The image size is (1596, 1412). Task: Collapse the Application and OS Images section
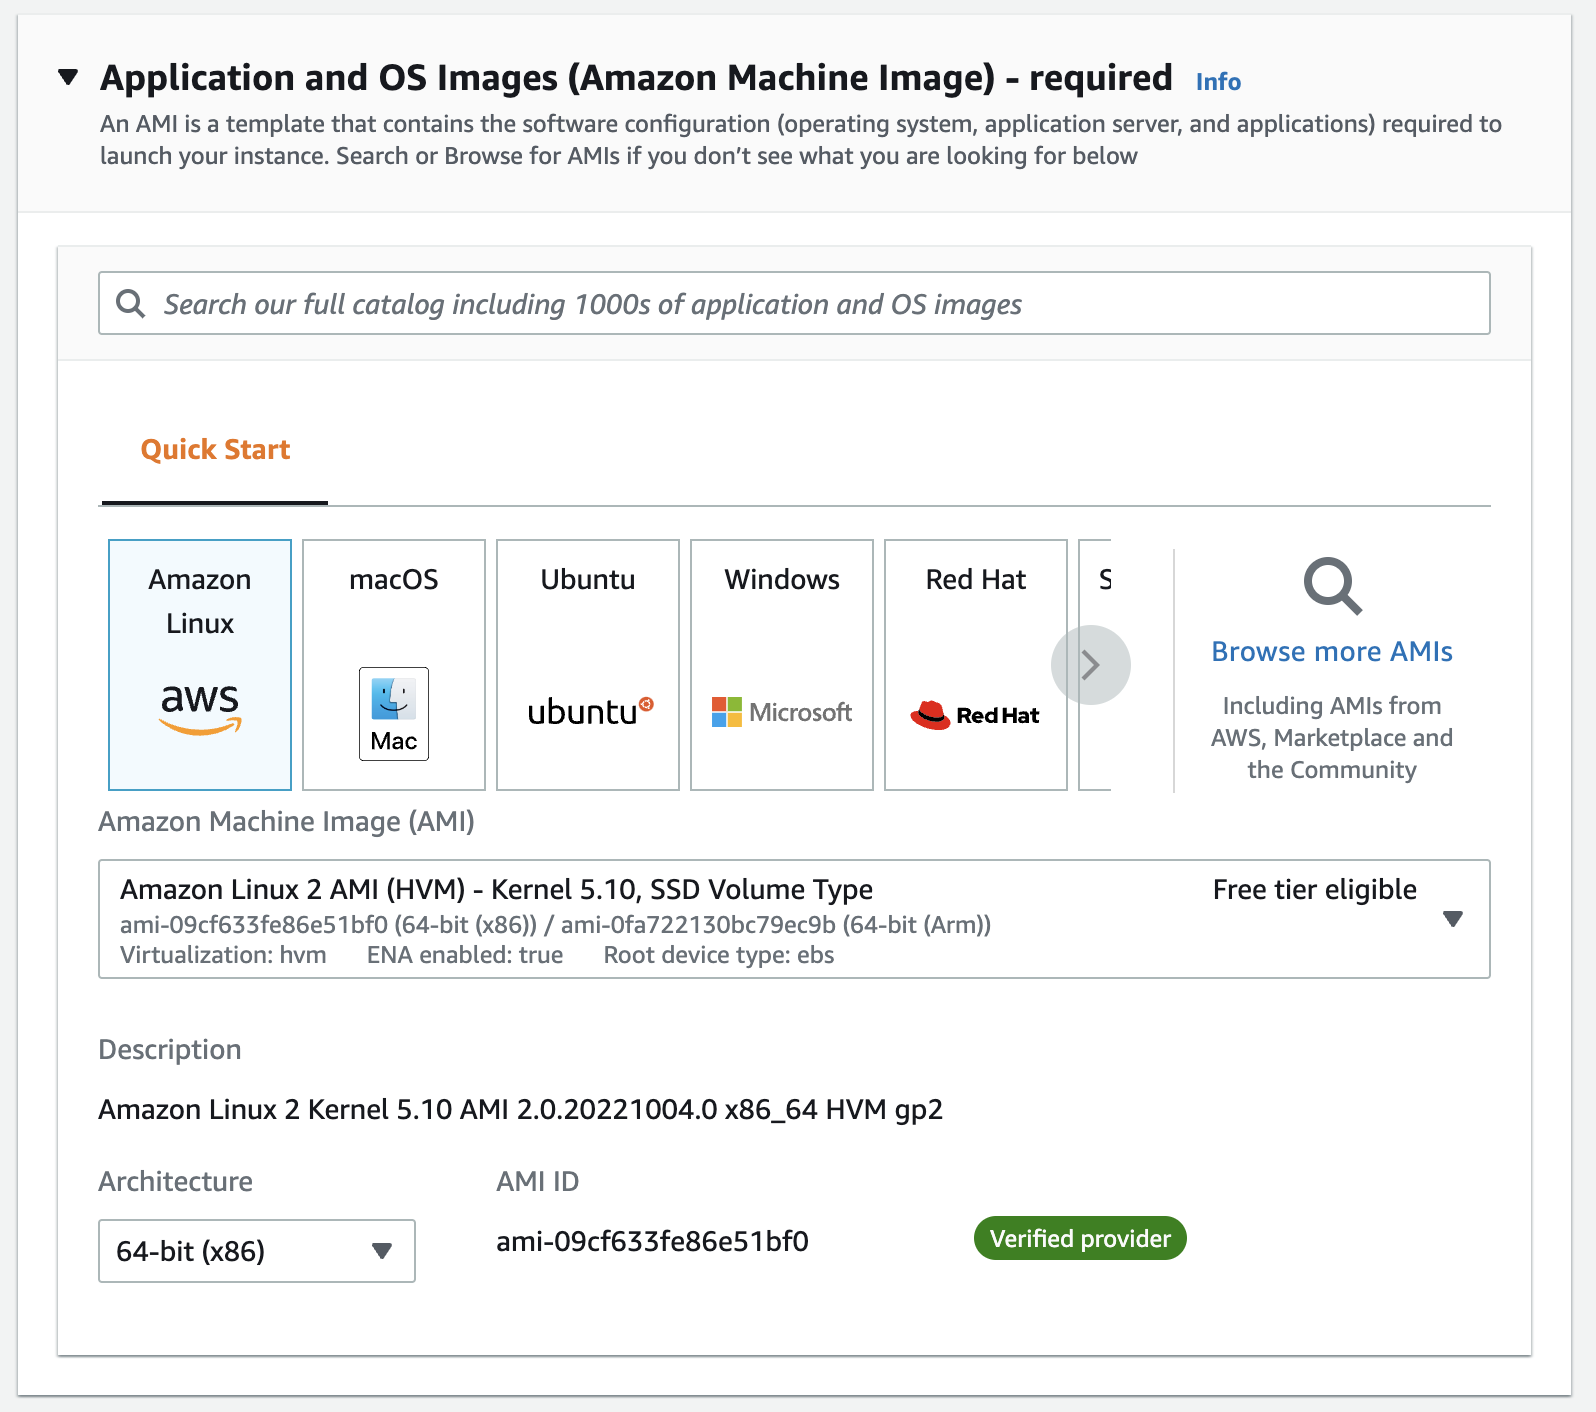[x=68, y=77]
